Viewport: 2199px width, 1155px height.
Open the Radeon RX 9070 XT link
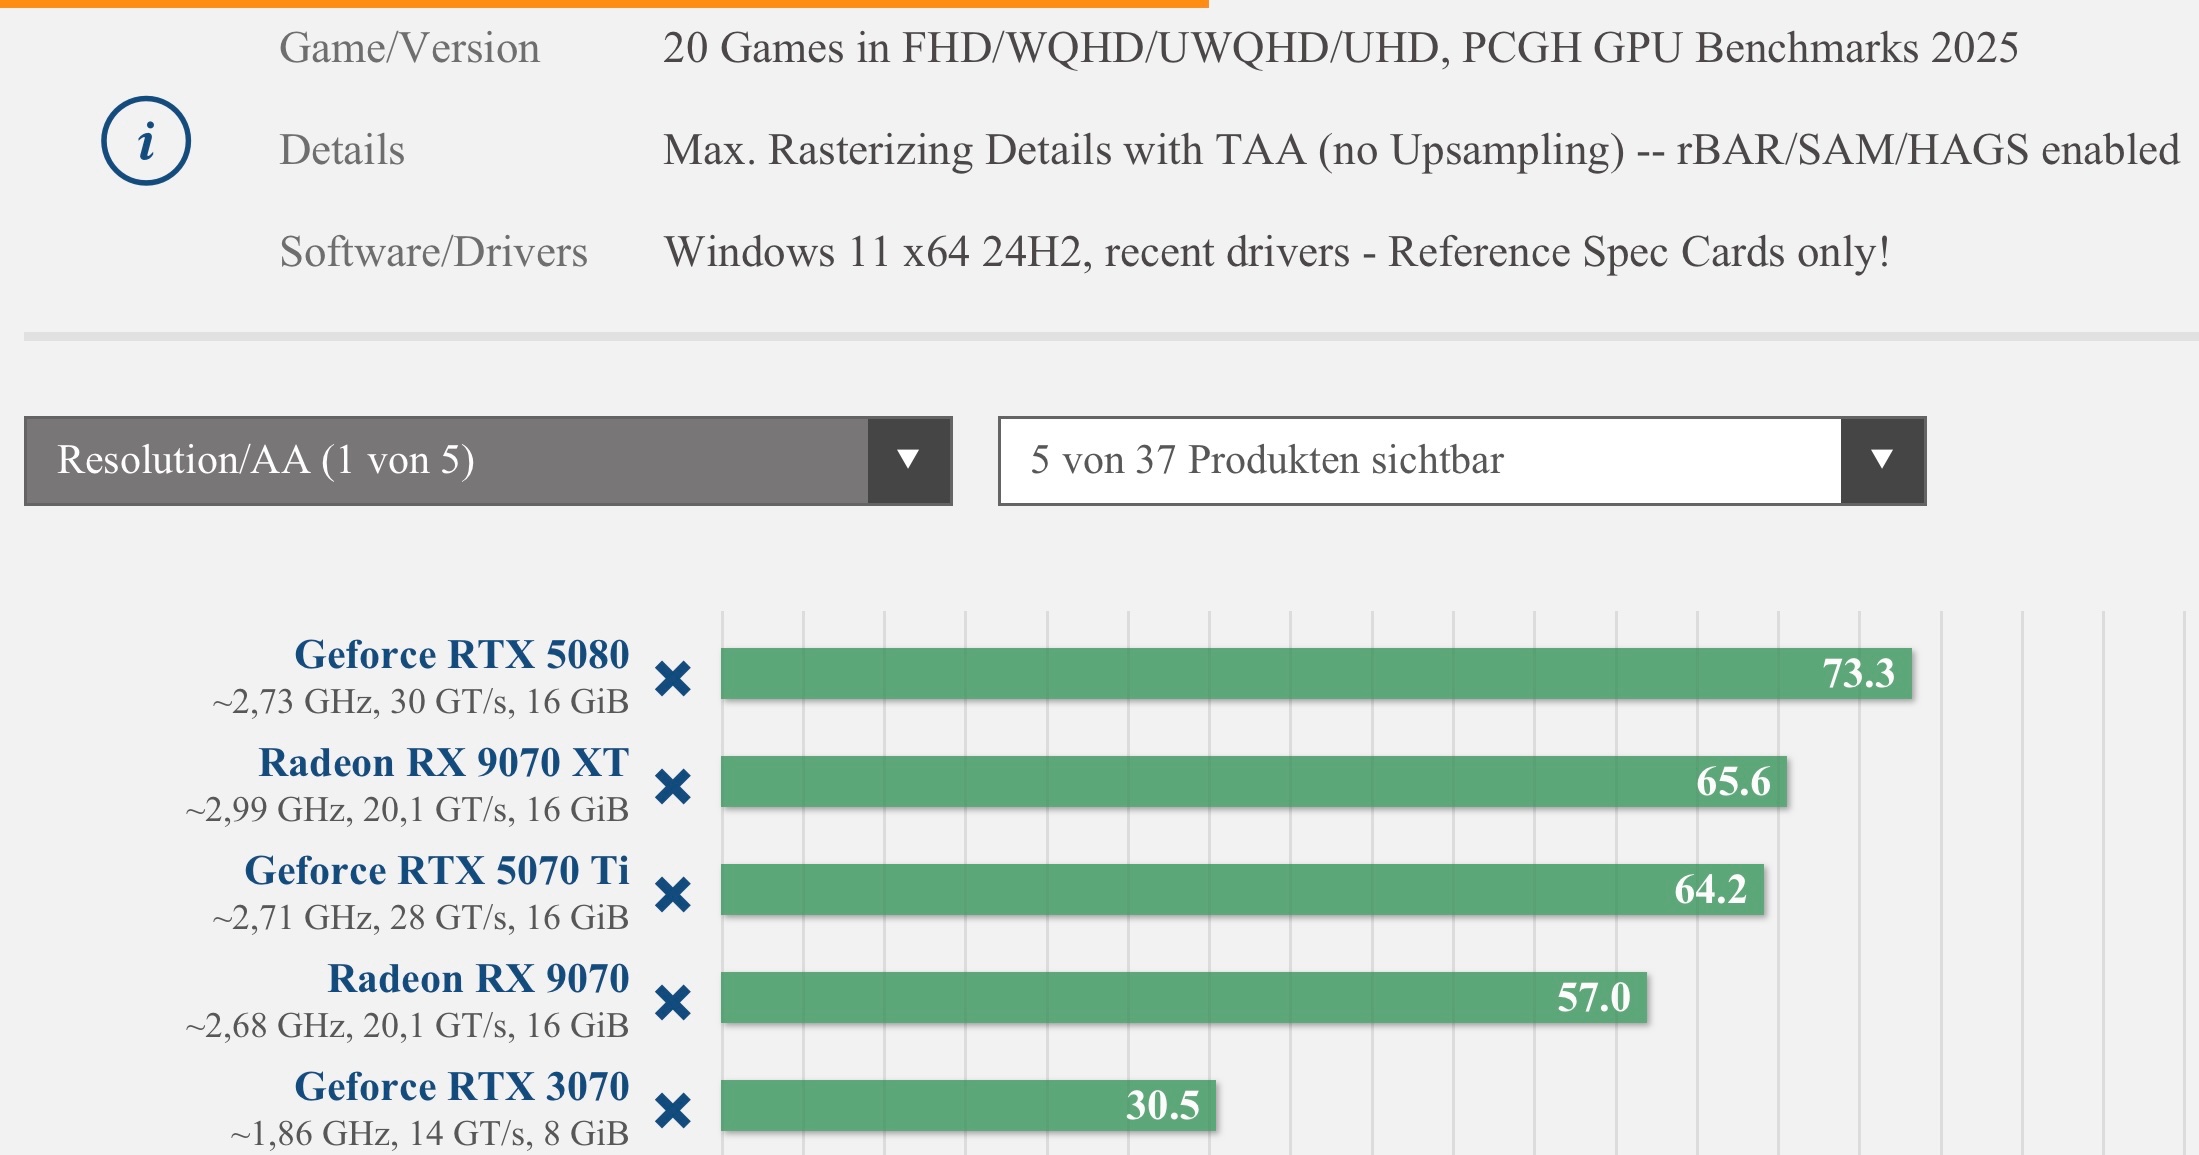click(x=444, y=763)
